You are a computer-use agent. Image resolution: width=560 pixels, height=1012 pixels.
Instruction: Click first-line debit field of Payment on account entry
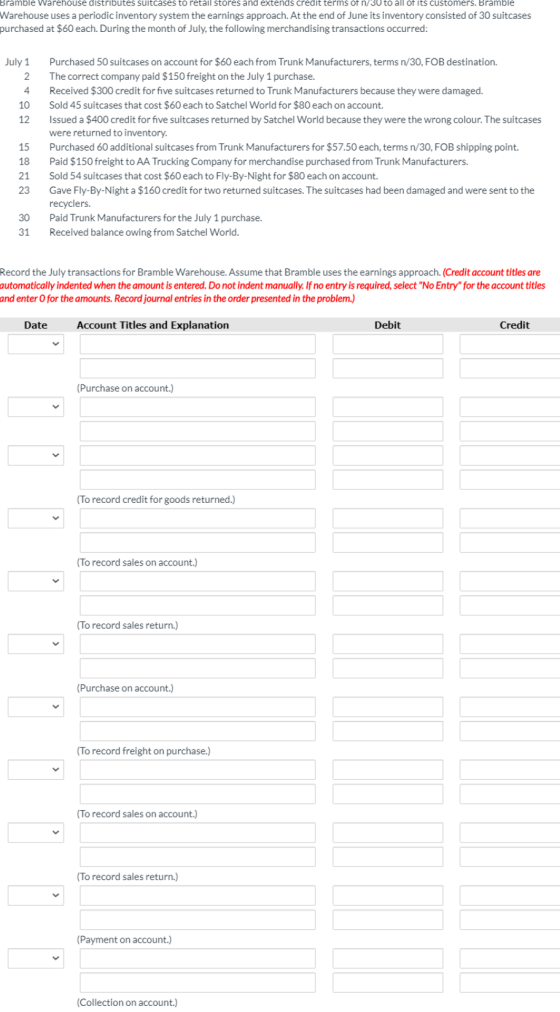tap(388, 896)
